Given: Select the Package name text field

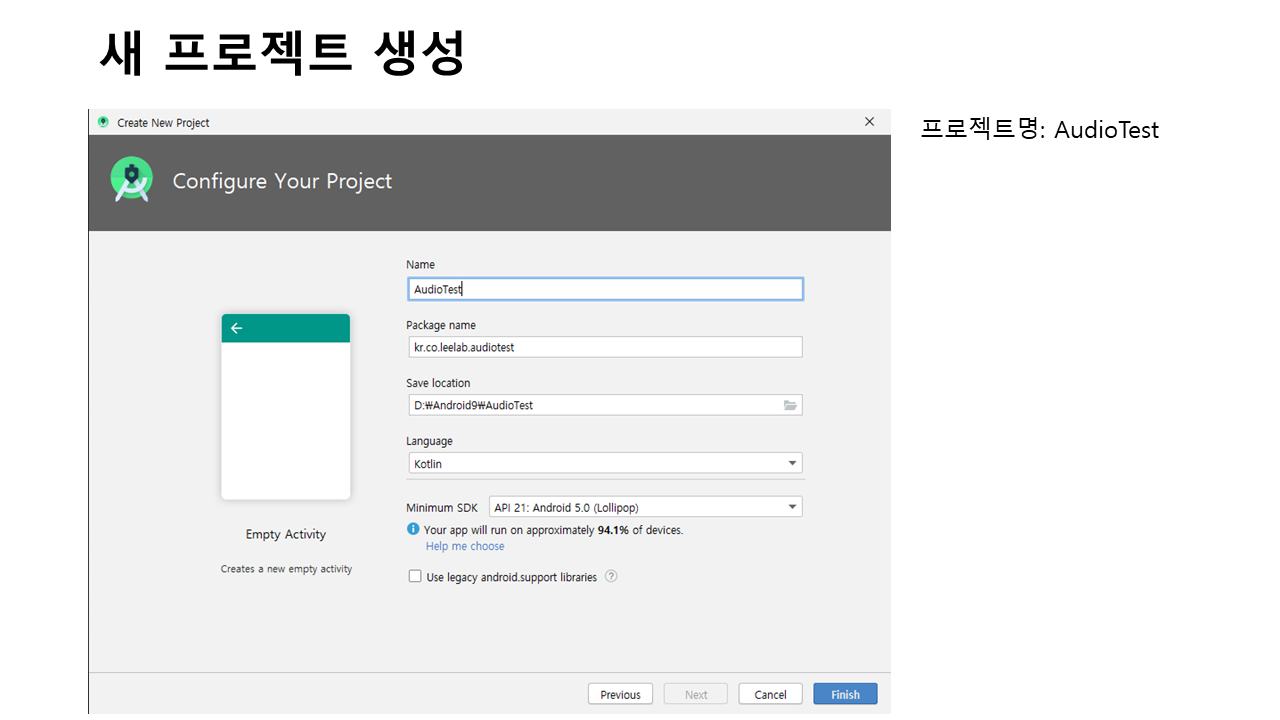Looking at the screenshot, I should pos(604,347).
